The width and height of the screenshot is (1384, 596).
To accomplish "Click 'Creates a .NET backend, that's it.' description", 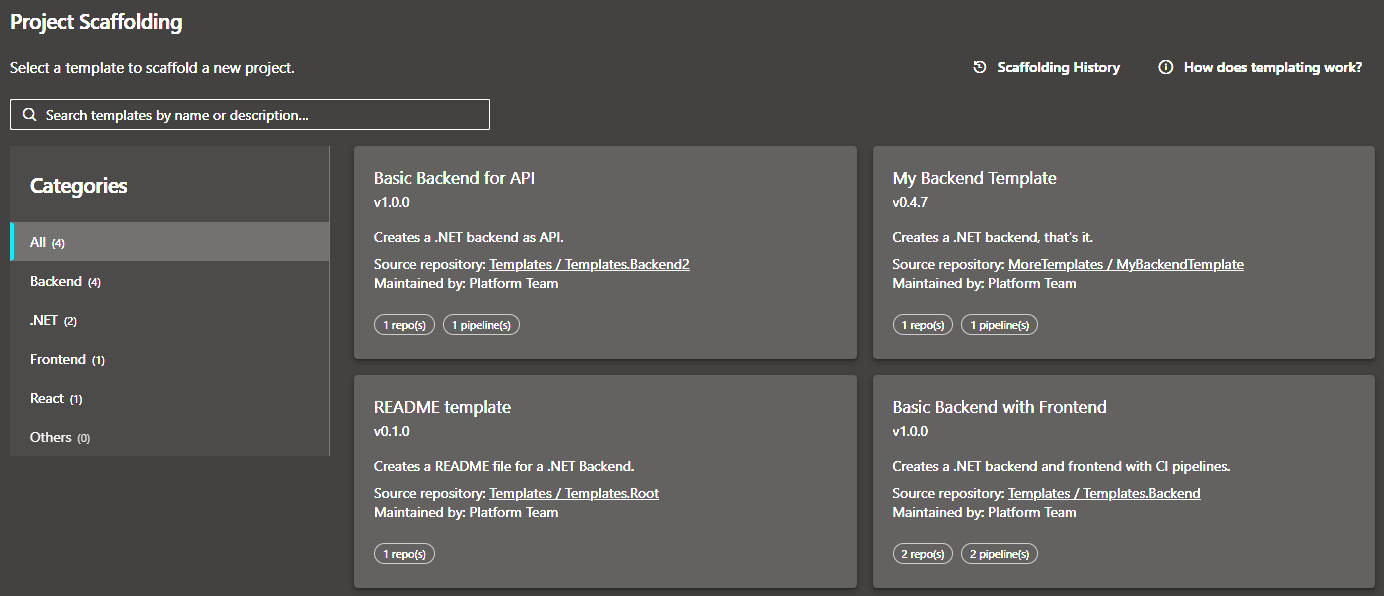I will (993, 237).
